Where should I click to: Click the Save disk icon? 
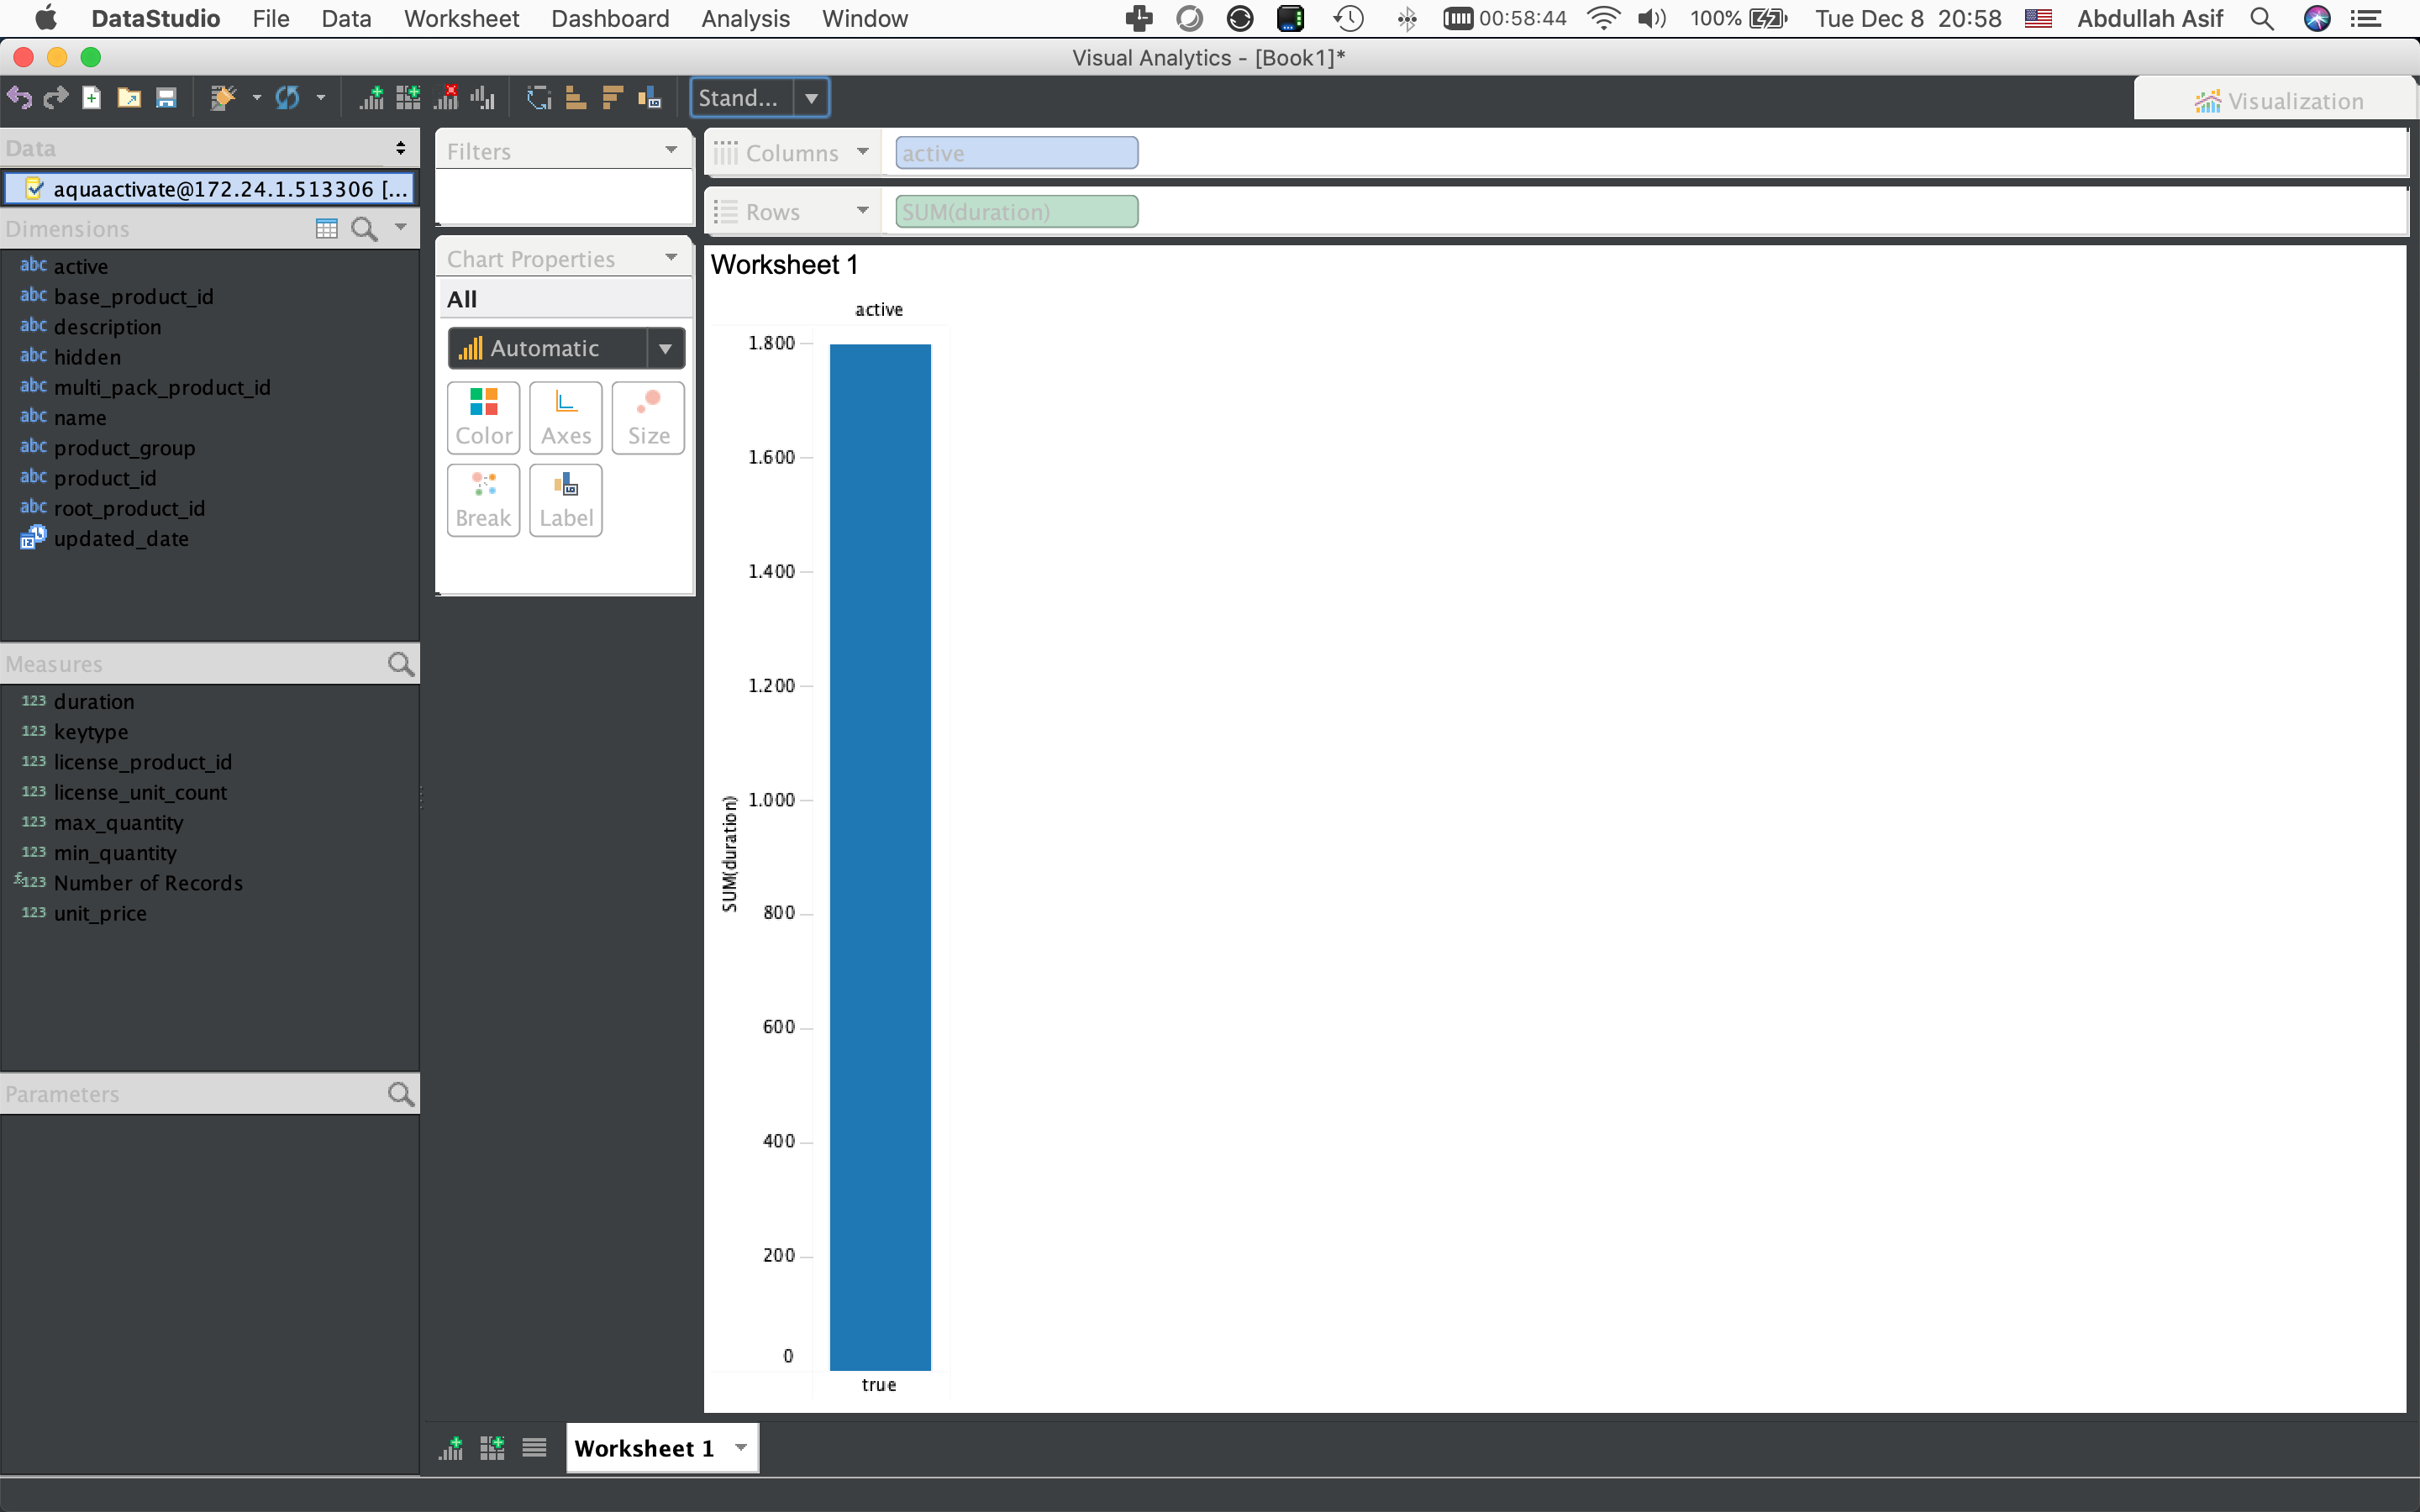click(166, 98)
